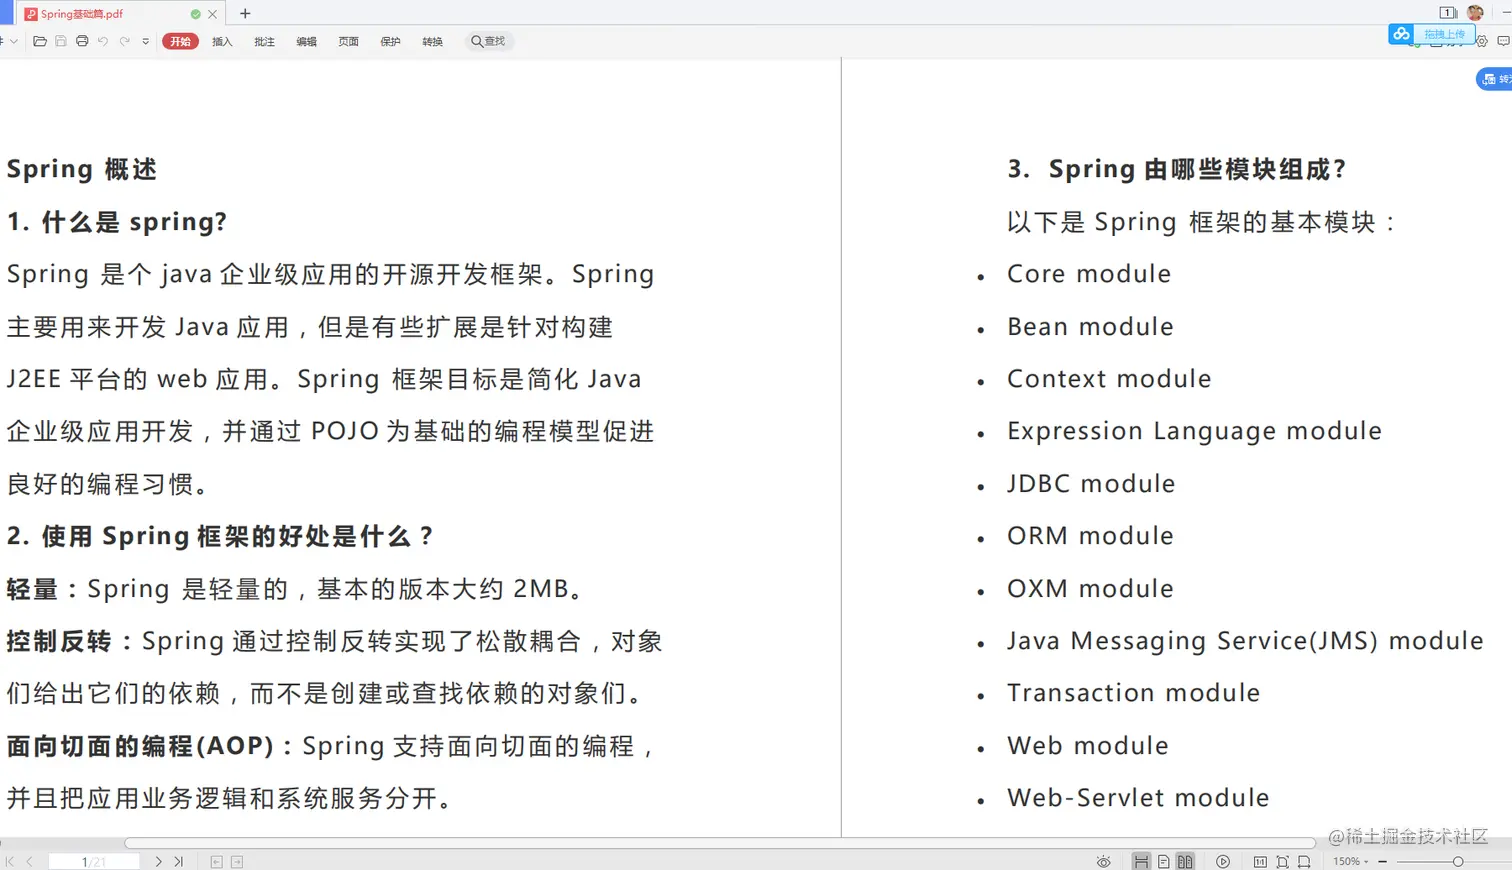The image size is (1512, 870).
Task: Click green sync status icon on tab
Action: [x=196, y=14]
